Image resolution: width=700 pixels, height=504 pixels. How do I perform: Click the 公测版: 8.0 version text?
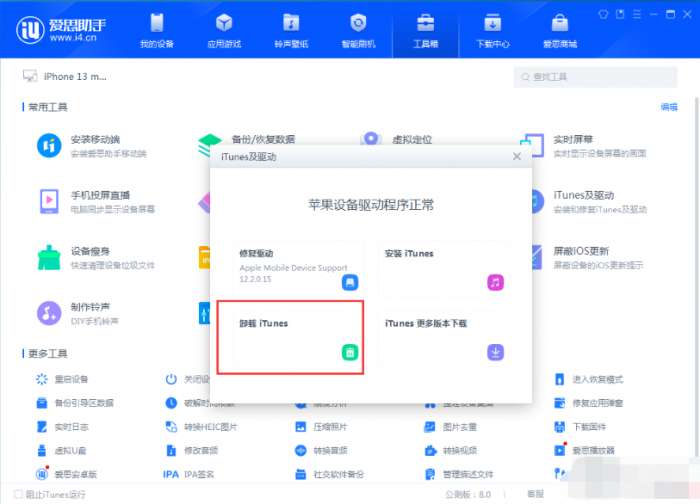pyautogui.click(x=468, y=494)
